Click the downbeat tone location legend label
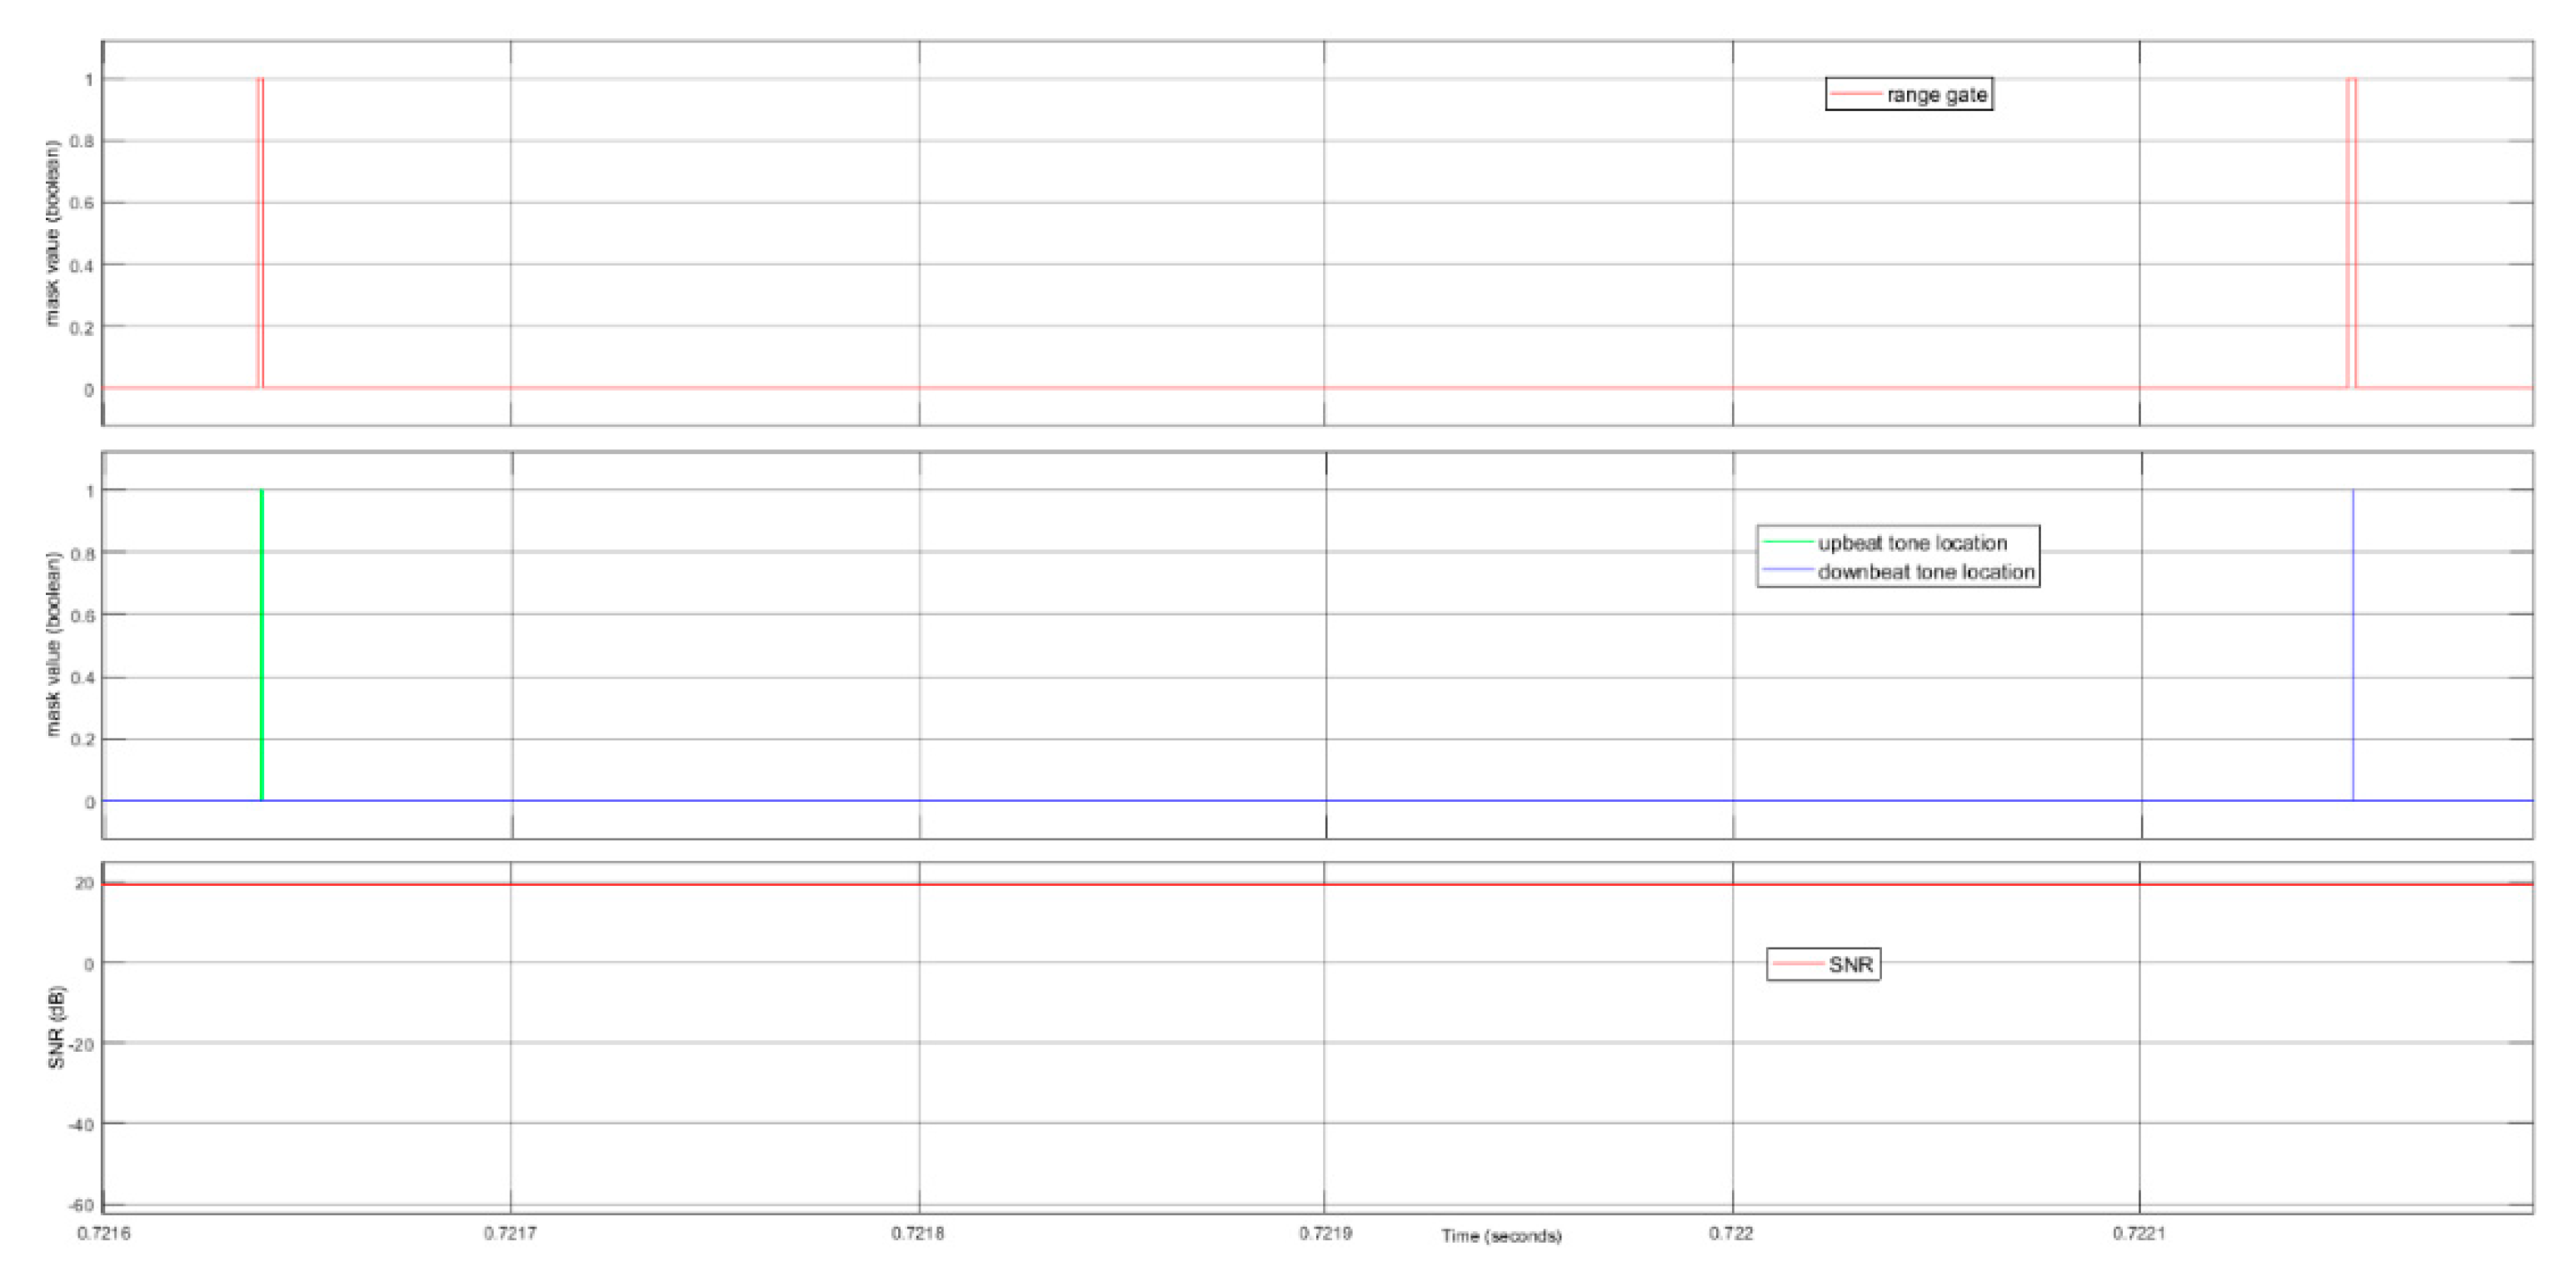2576x1286 pixels. [1926, 572]
